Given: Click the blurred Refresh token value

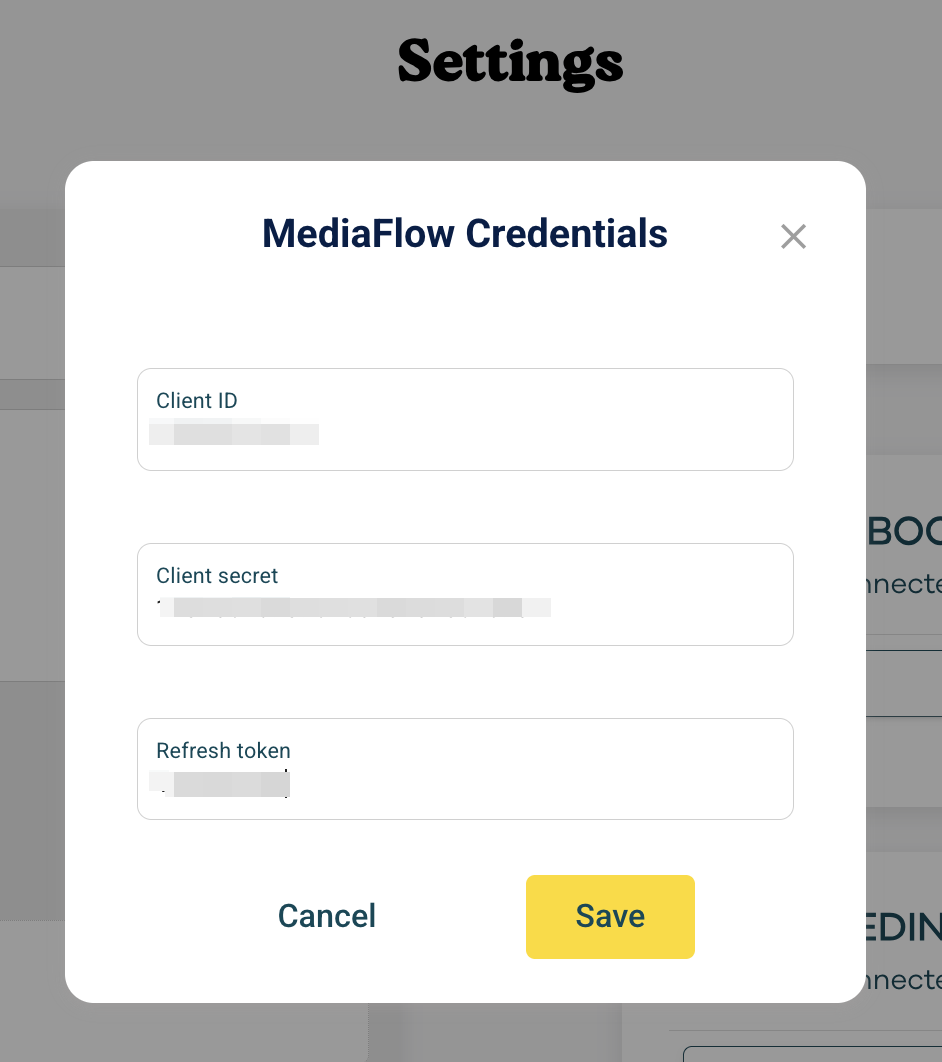Looking at the screenshot, I should coord(220,783).
